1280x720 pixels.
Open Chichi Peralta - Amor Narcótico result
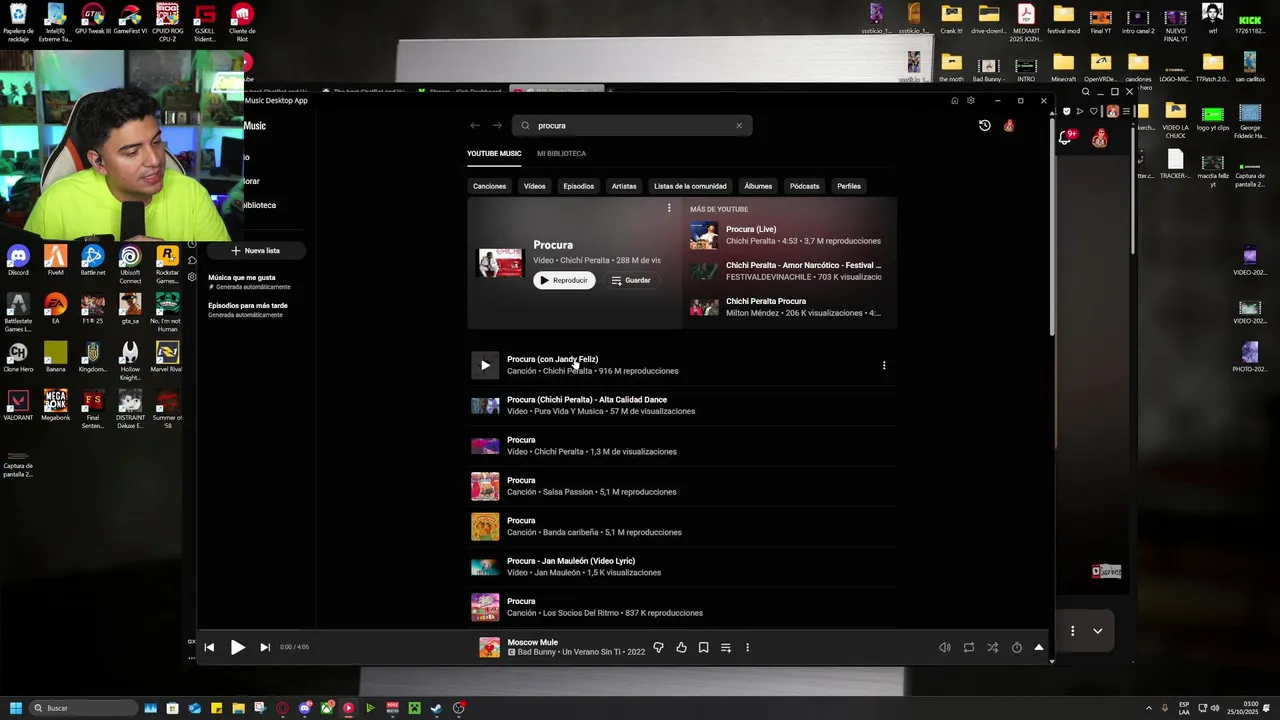788,271
